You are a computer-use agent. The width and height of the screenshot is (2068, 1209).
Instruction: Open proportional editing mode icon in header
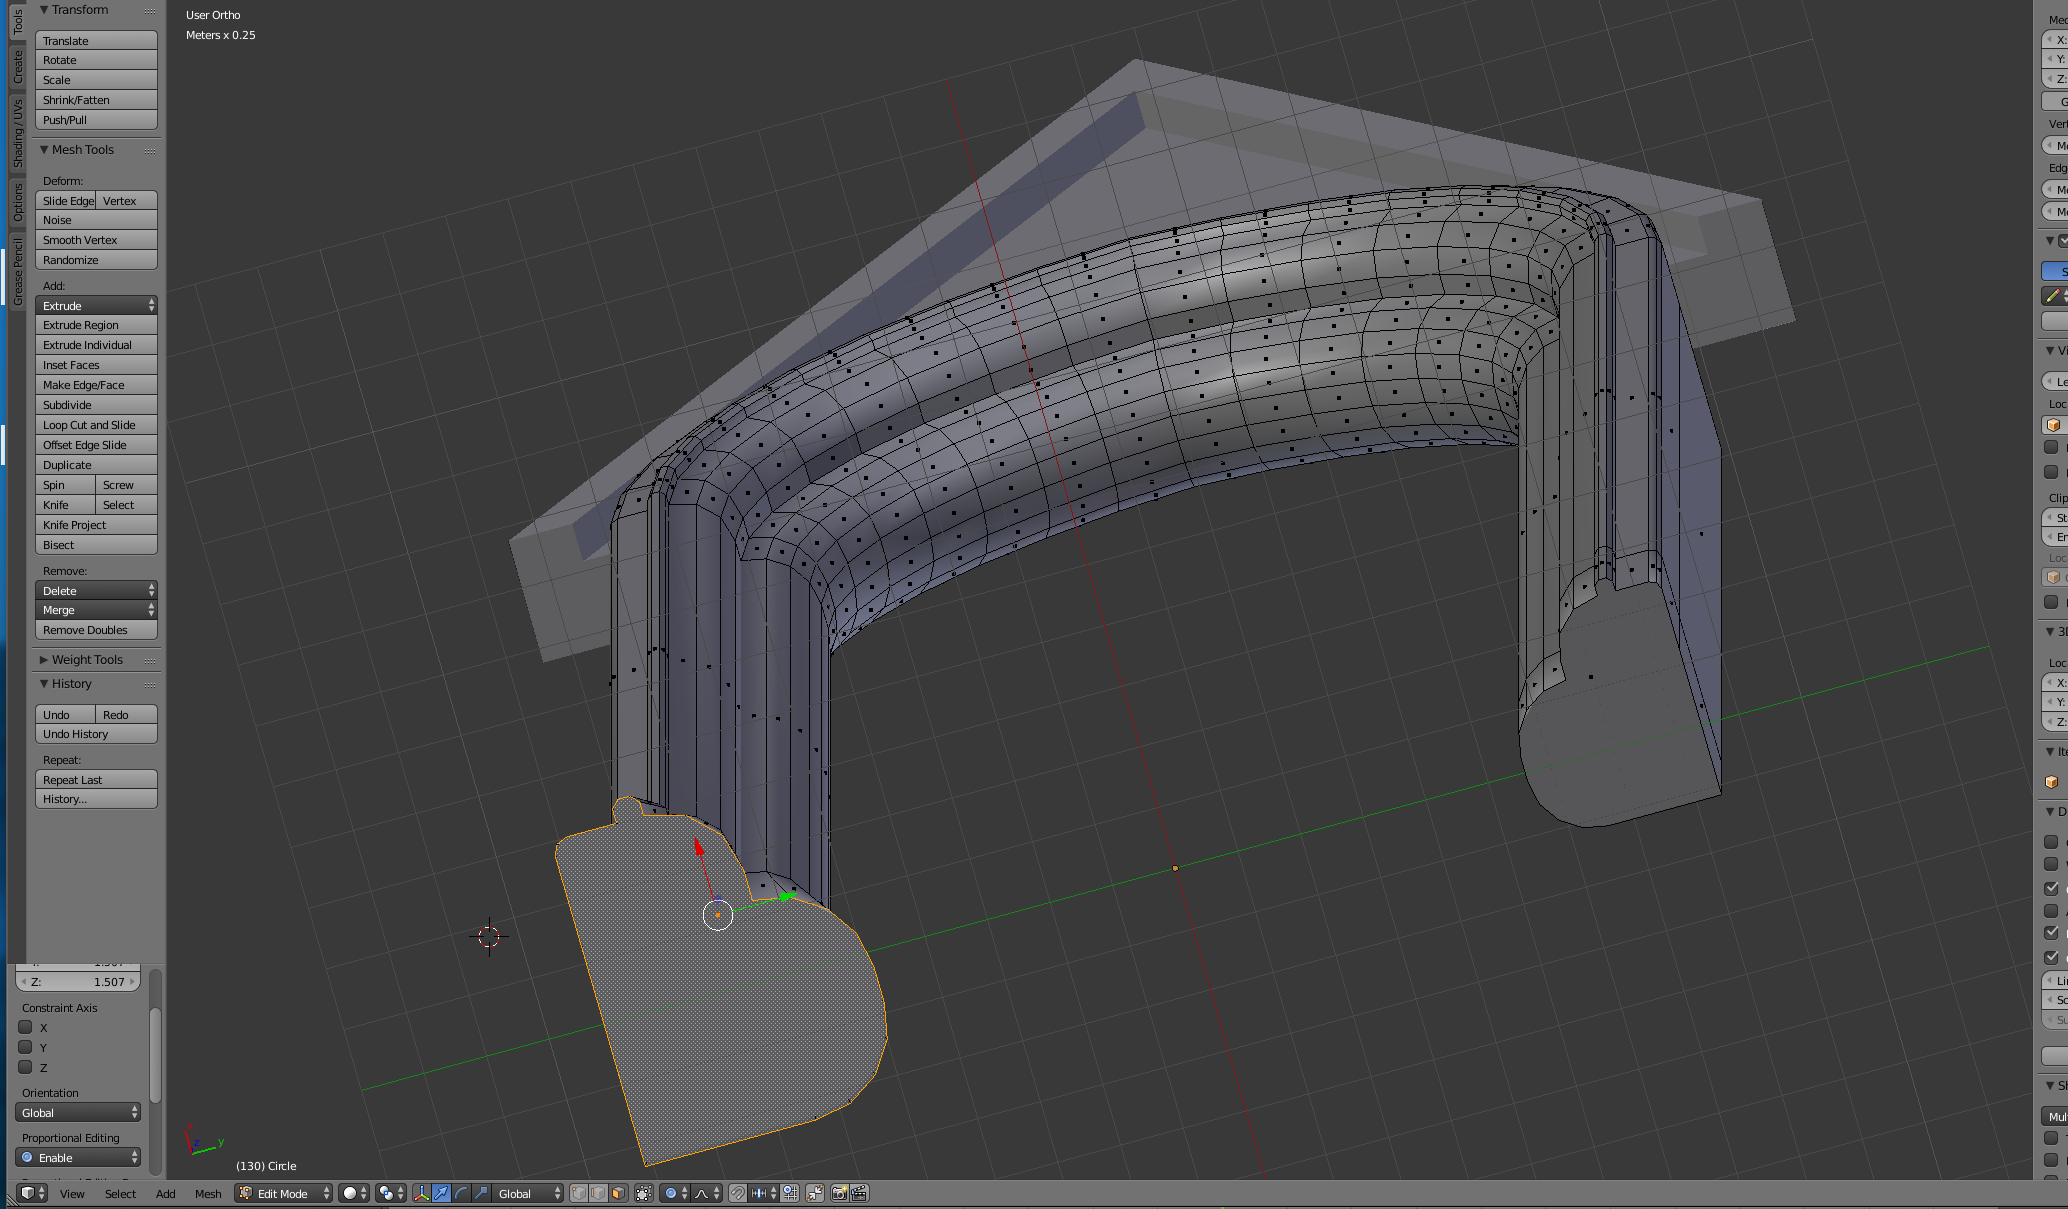click(675, 1193)
